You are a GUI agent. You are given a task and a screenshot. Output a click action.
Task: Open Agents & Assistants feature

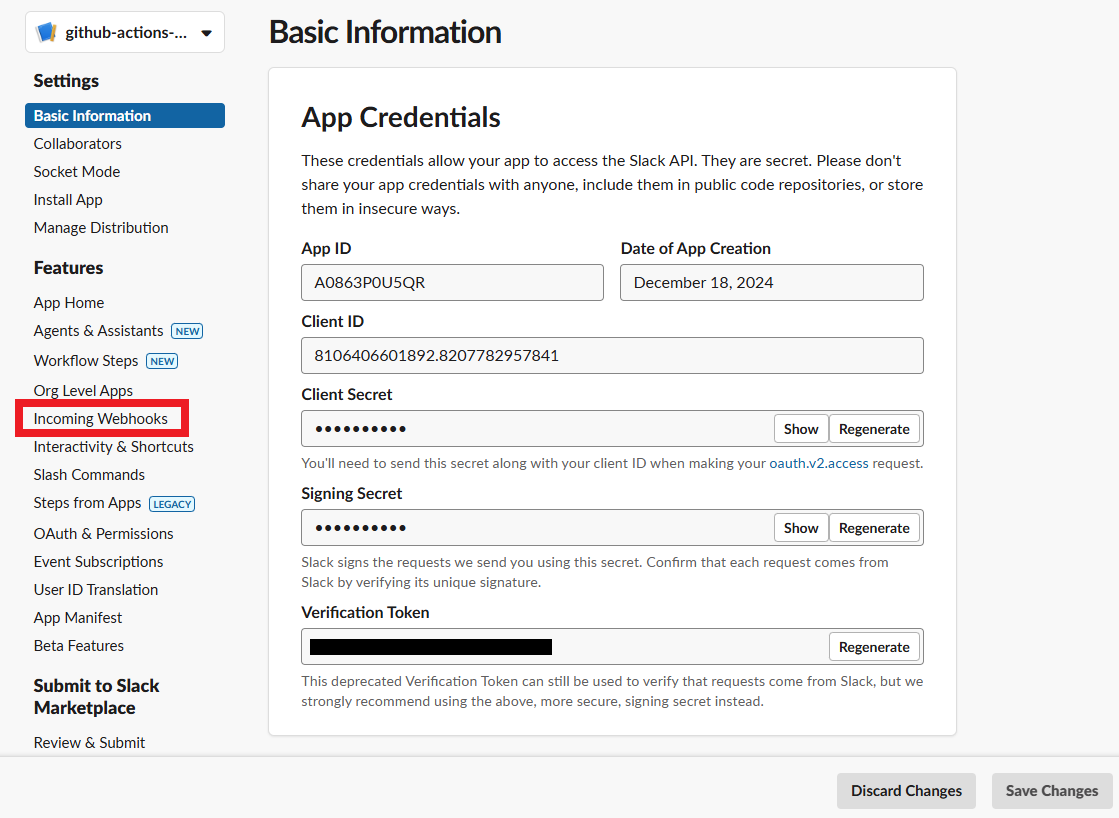coord(98,330)
